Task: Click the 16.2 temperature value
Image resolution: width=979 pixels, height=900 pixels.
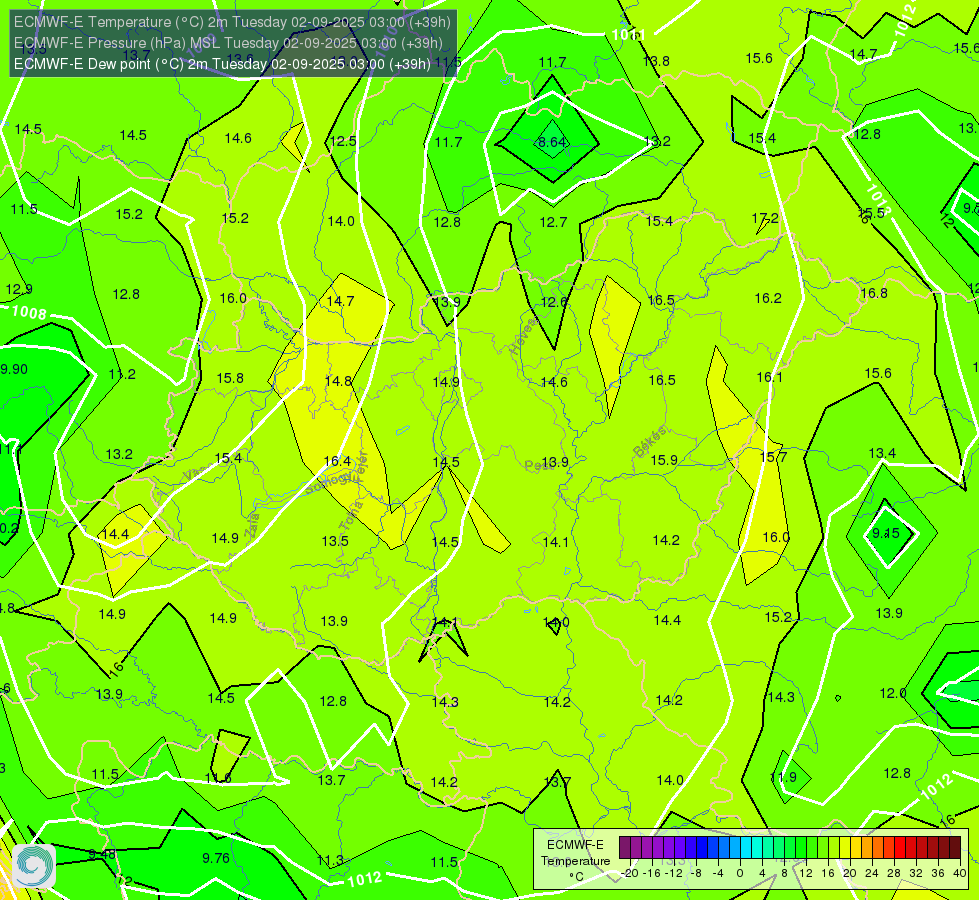Action: pyautogui.click(x=768, y=298)
